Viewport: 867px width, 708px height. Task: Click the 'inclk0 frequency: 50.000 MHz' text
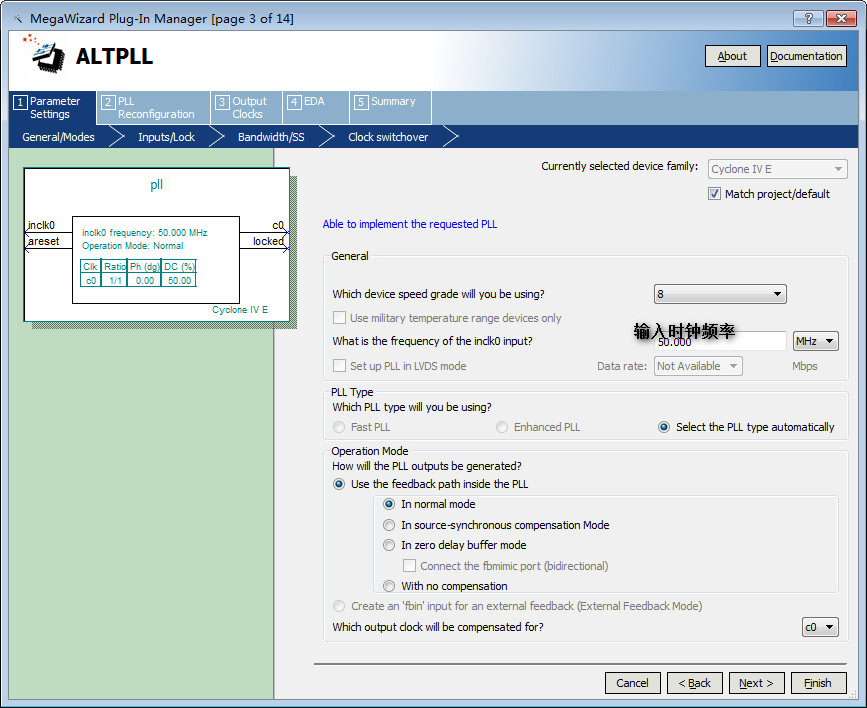click(x=144, y=233)
